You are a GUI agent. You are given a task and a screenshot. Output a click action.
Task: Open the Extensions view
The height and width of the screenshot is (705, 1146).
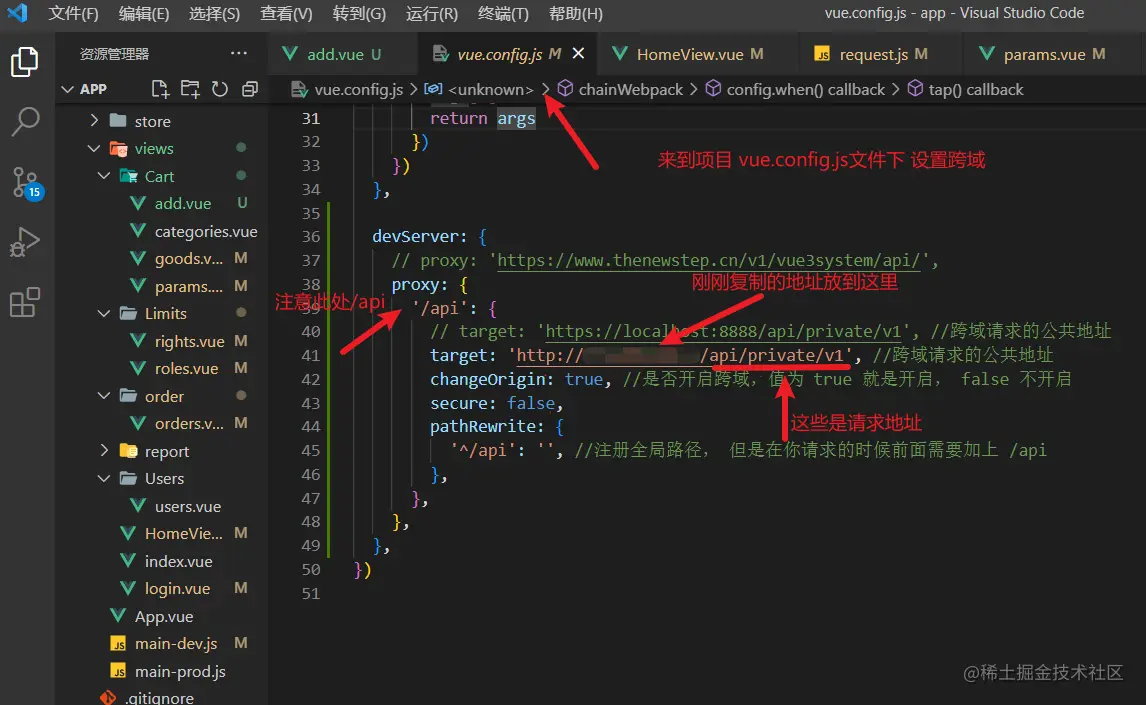click(x=25, y=302)
